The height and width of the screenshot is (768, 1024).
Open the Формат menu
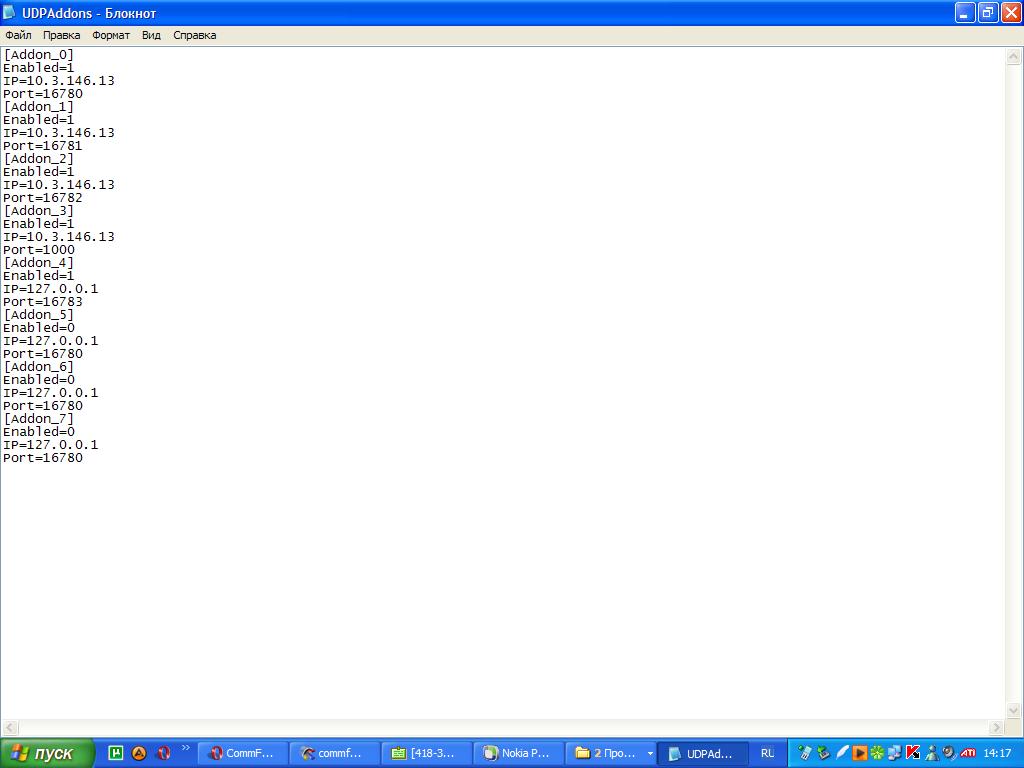pos(111,35)
